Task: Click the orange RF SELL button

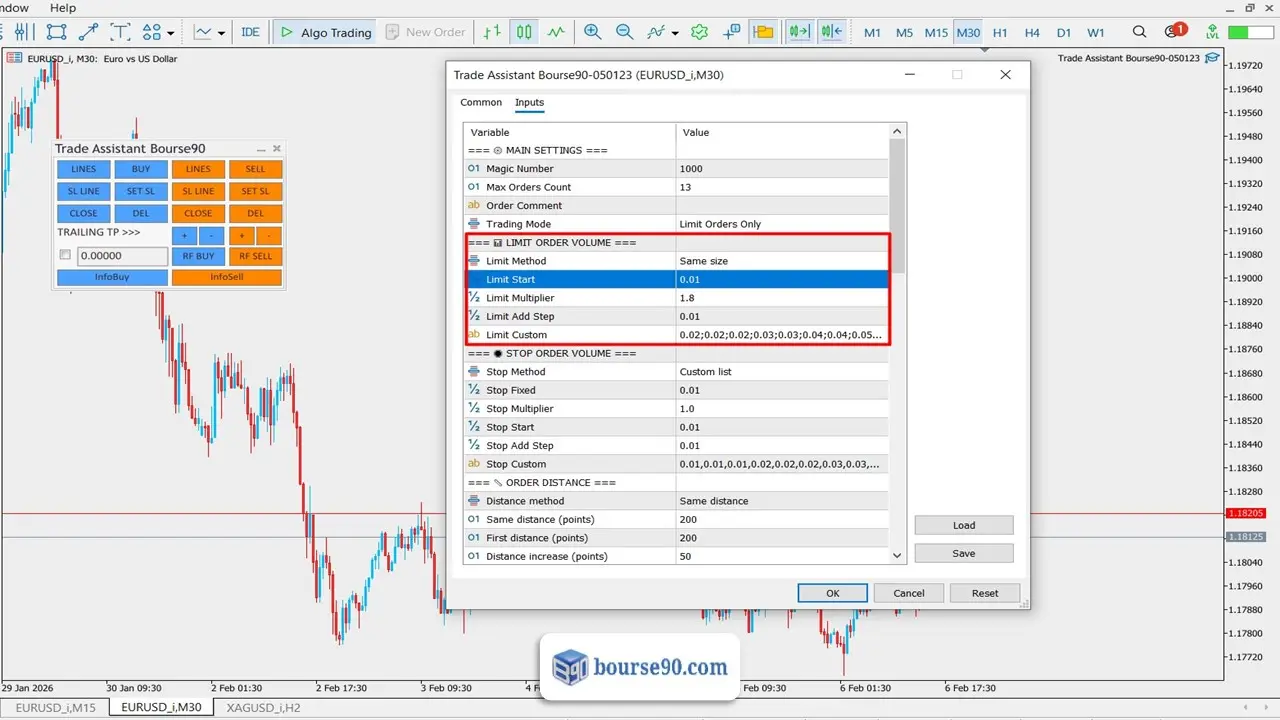Action: [x=255, y=256]
